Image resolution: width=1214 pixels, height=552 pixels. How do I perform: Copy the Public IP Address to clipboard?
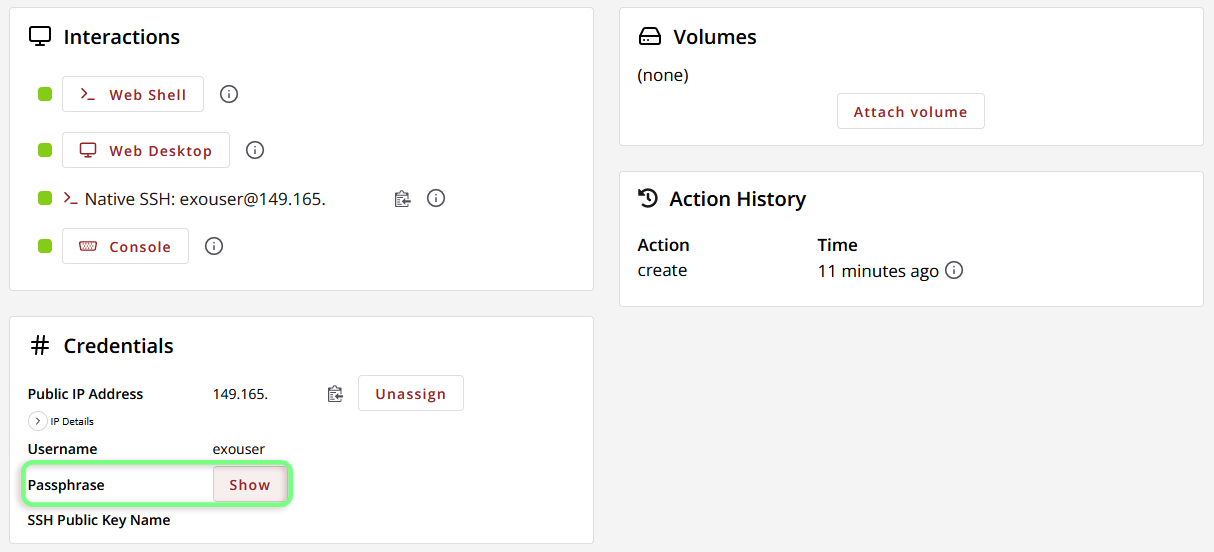pos(335,394)
